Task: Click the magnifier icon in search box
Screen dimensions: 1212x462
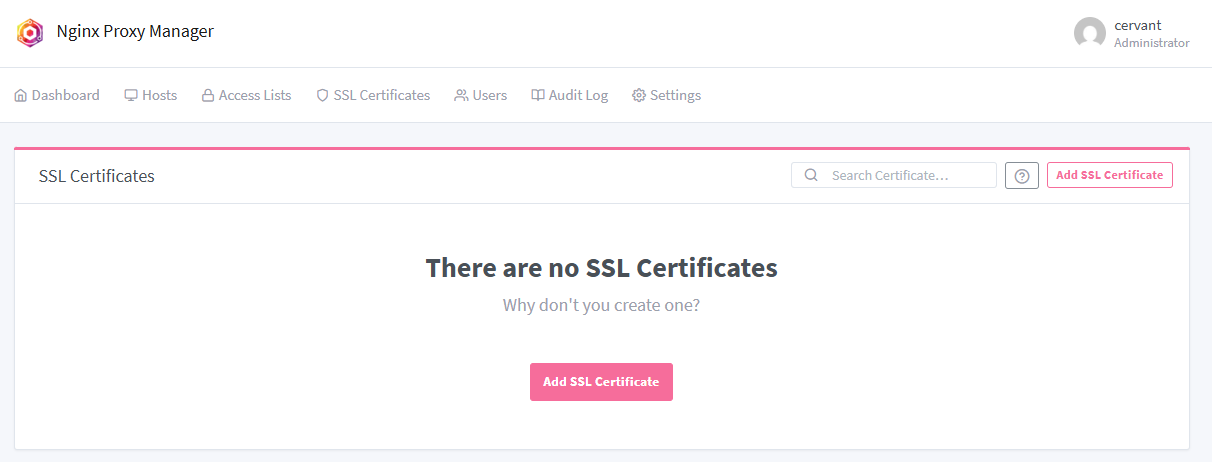Action: tap(811, 176)
